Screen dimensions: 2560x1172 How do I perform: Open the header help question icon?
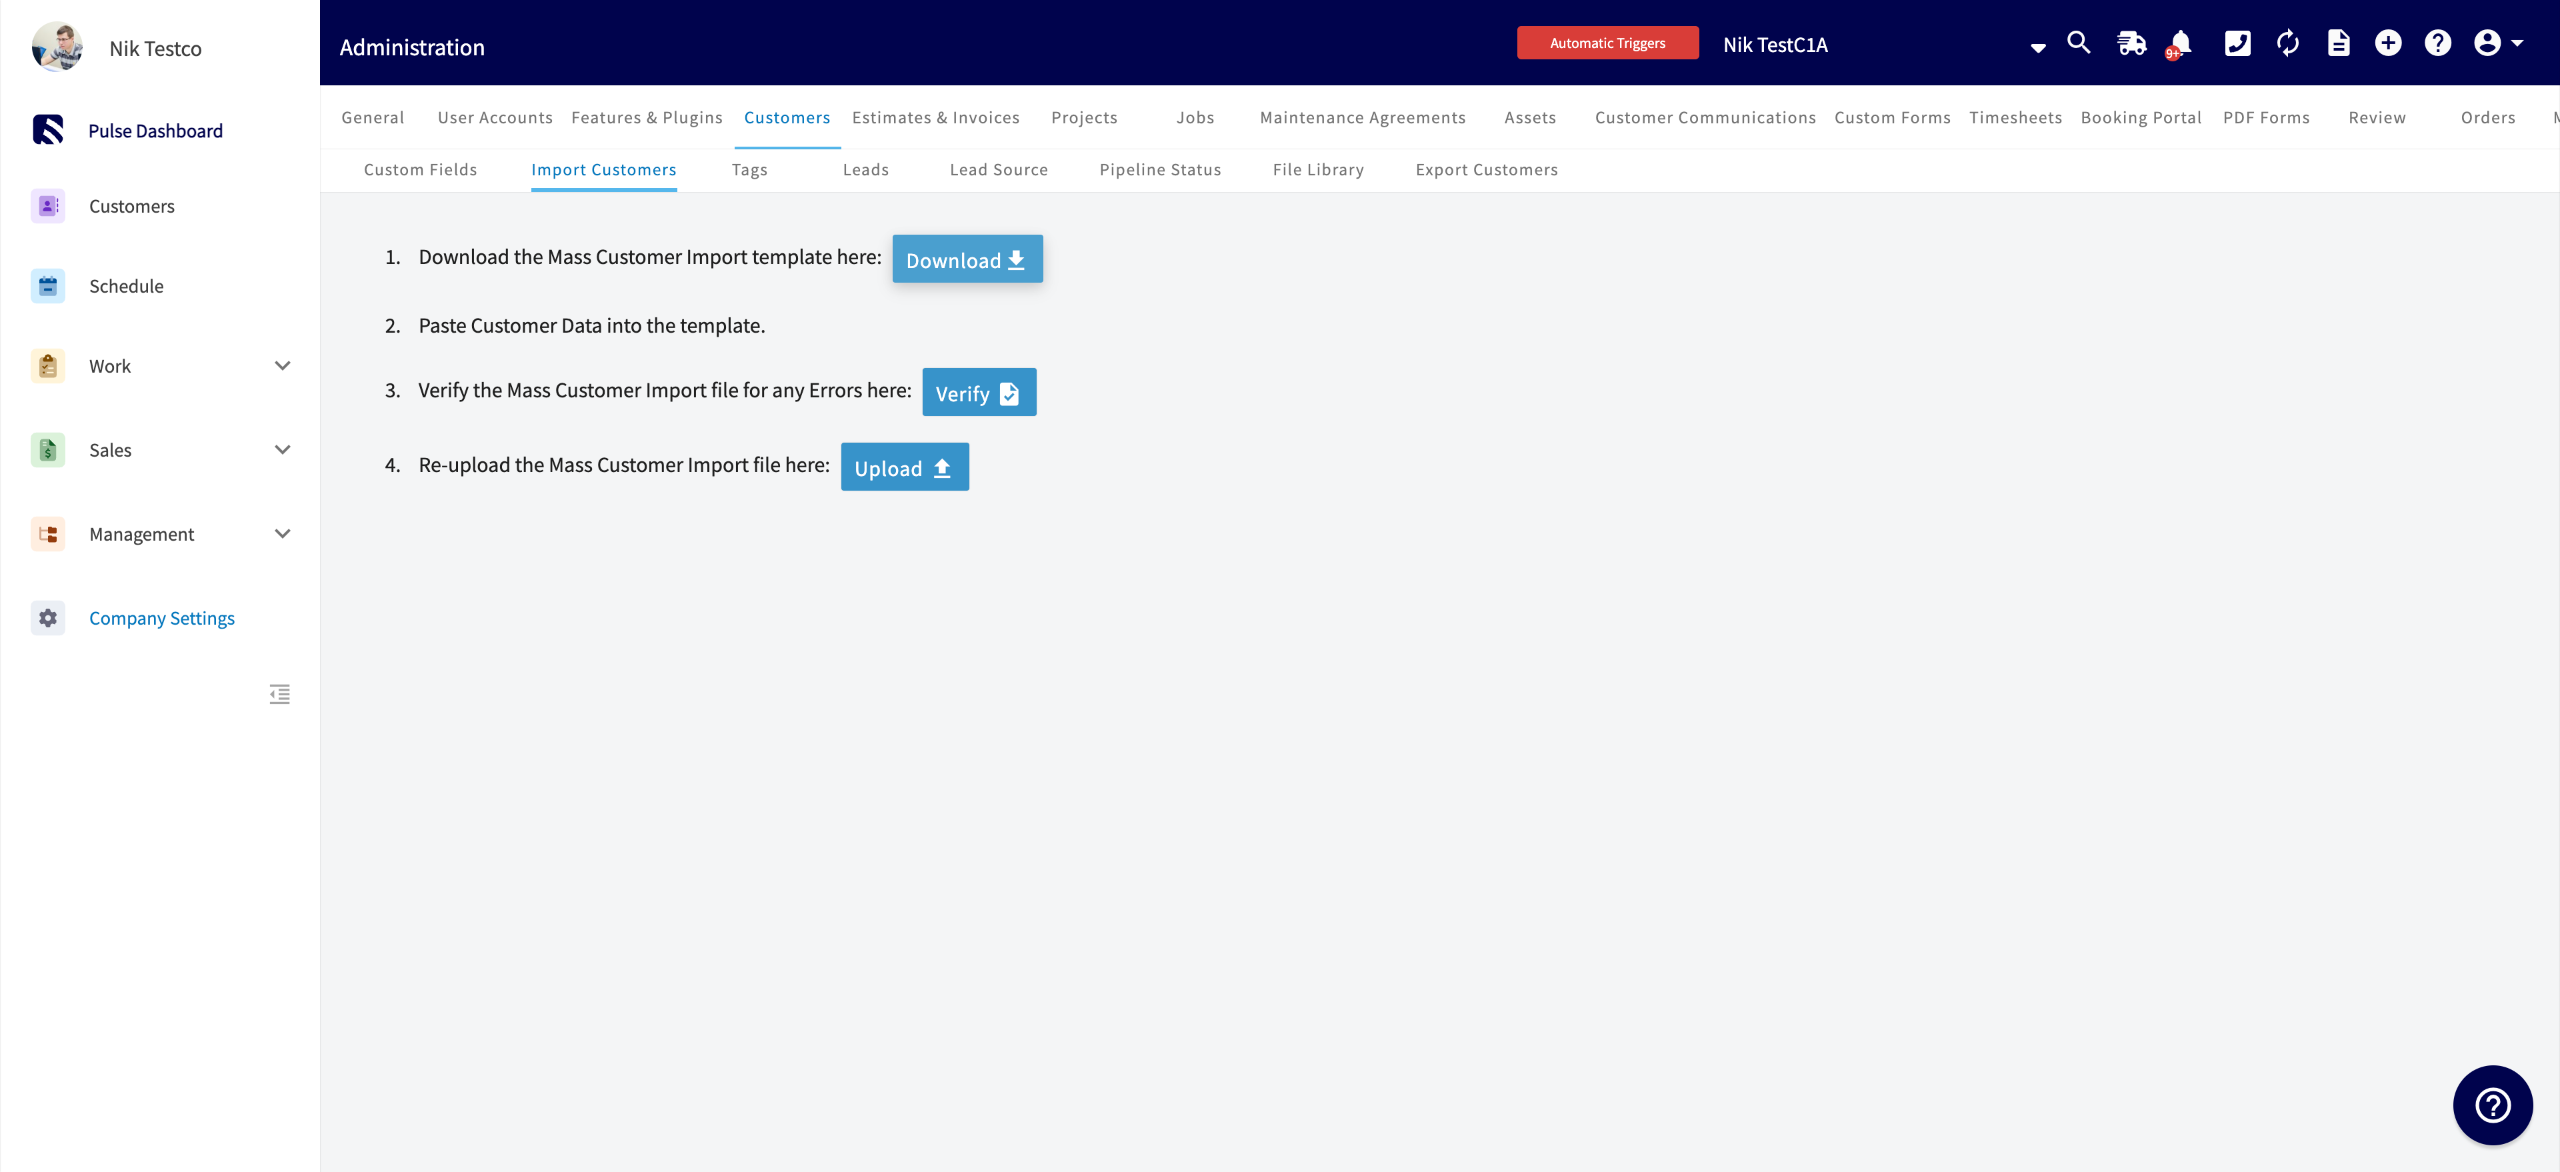click(2438, 43)
